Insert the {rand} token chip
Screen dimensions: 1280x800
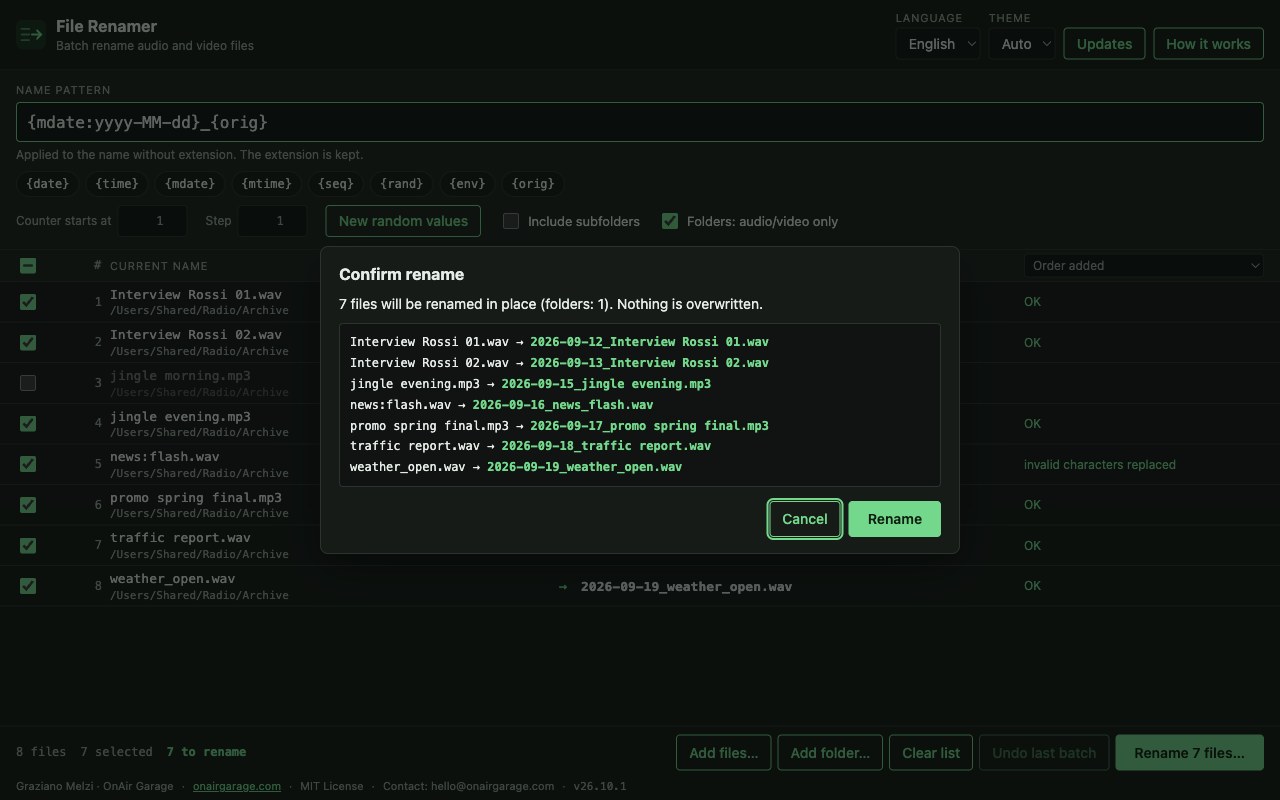(402, 184)
